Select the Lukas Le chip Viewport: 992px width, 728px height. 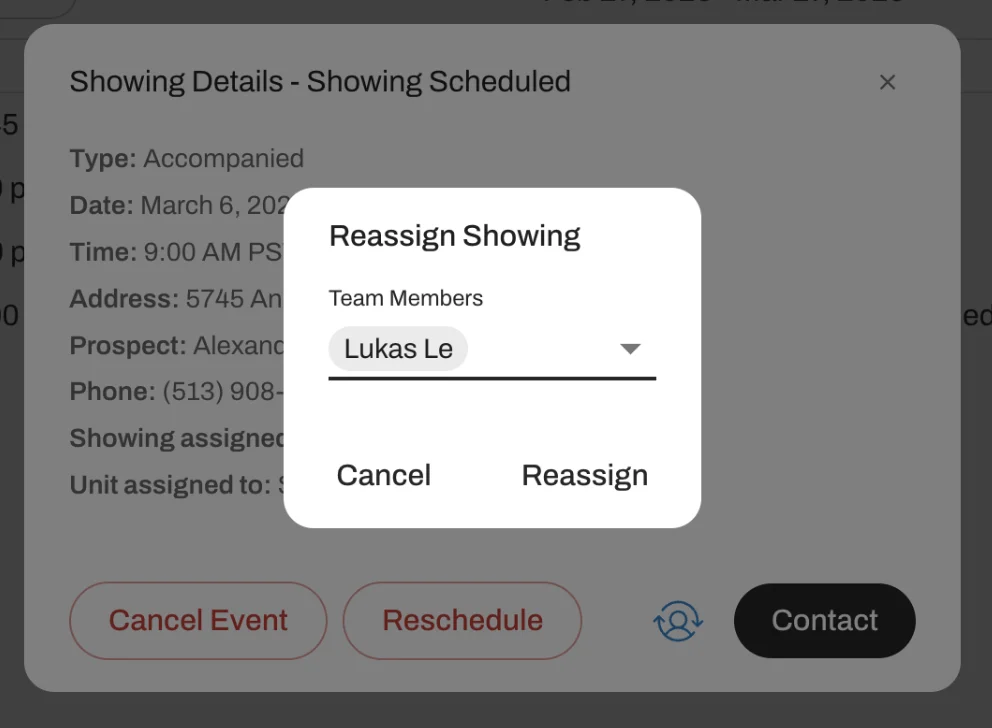398,349
